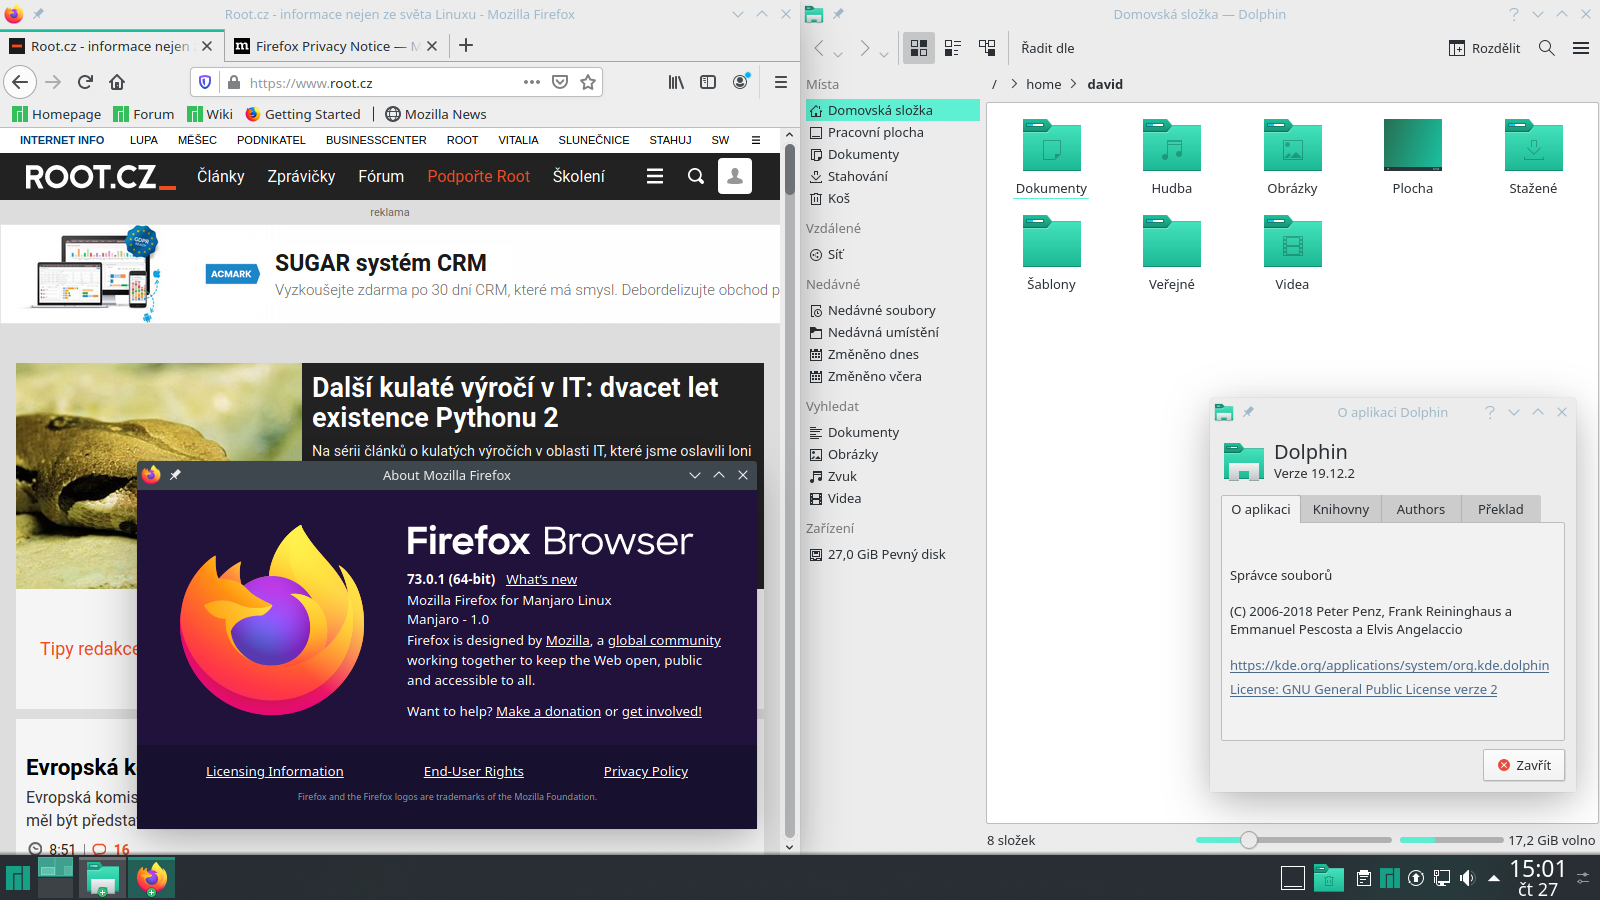Save page to Pocket
Screen dimensions: 1600x900
click(560, 82)
